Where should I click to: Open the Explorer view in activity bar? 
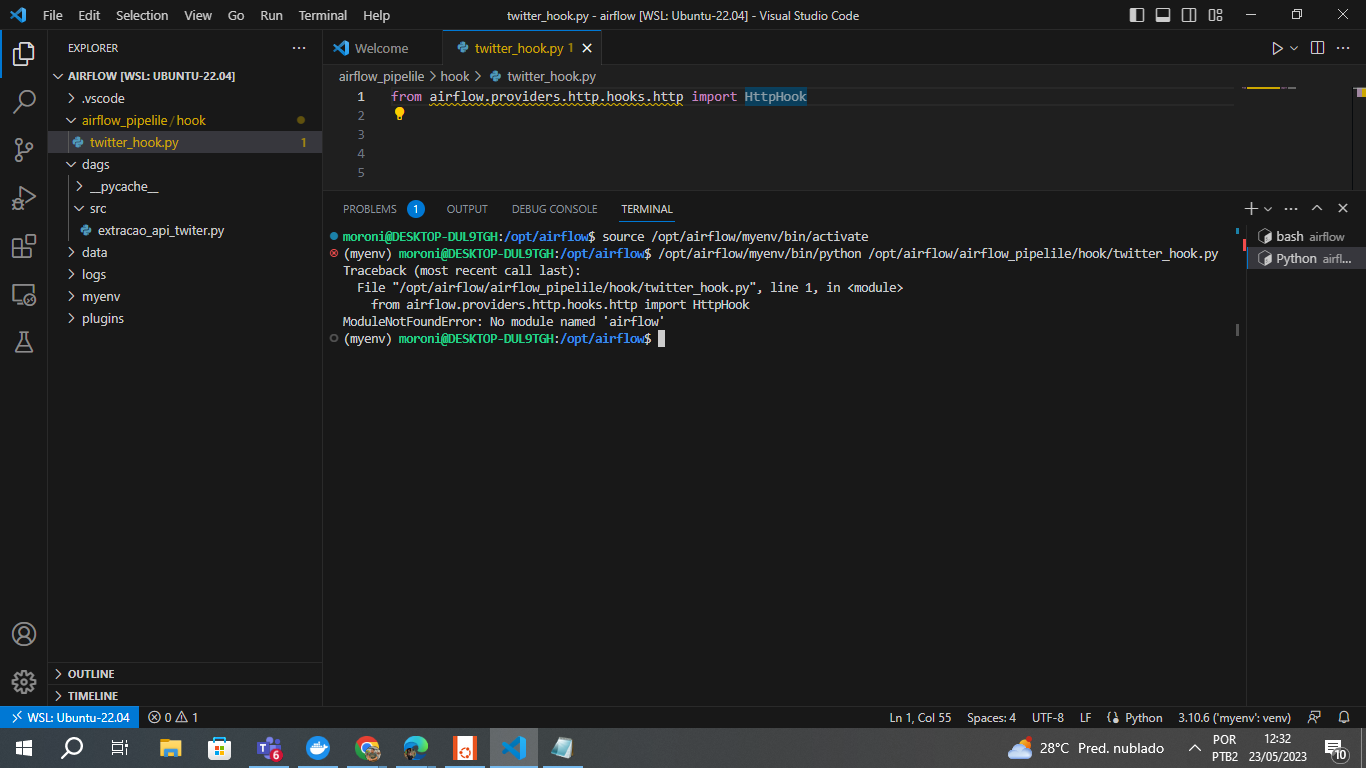(x=24, y=53)
